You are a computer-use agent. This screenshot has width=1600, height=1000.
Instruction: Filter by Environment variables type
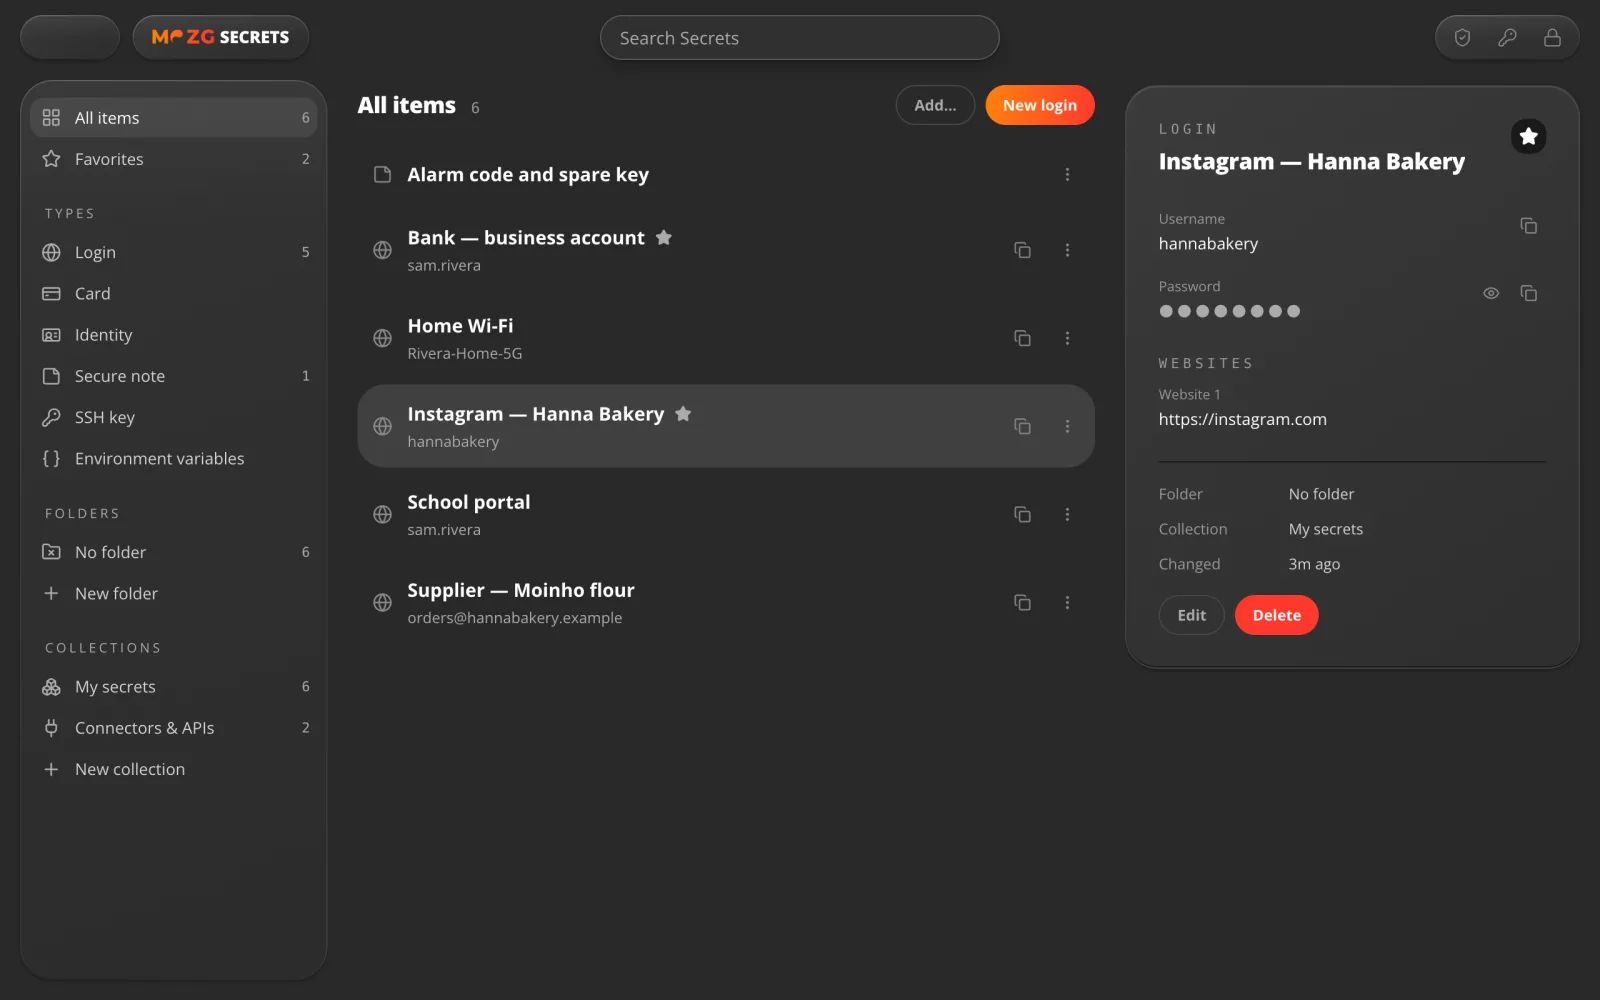(174, 458)
